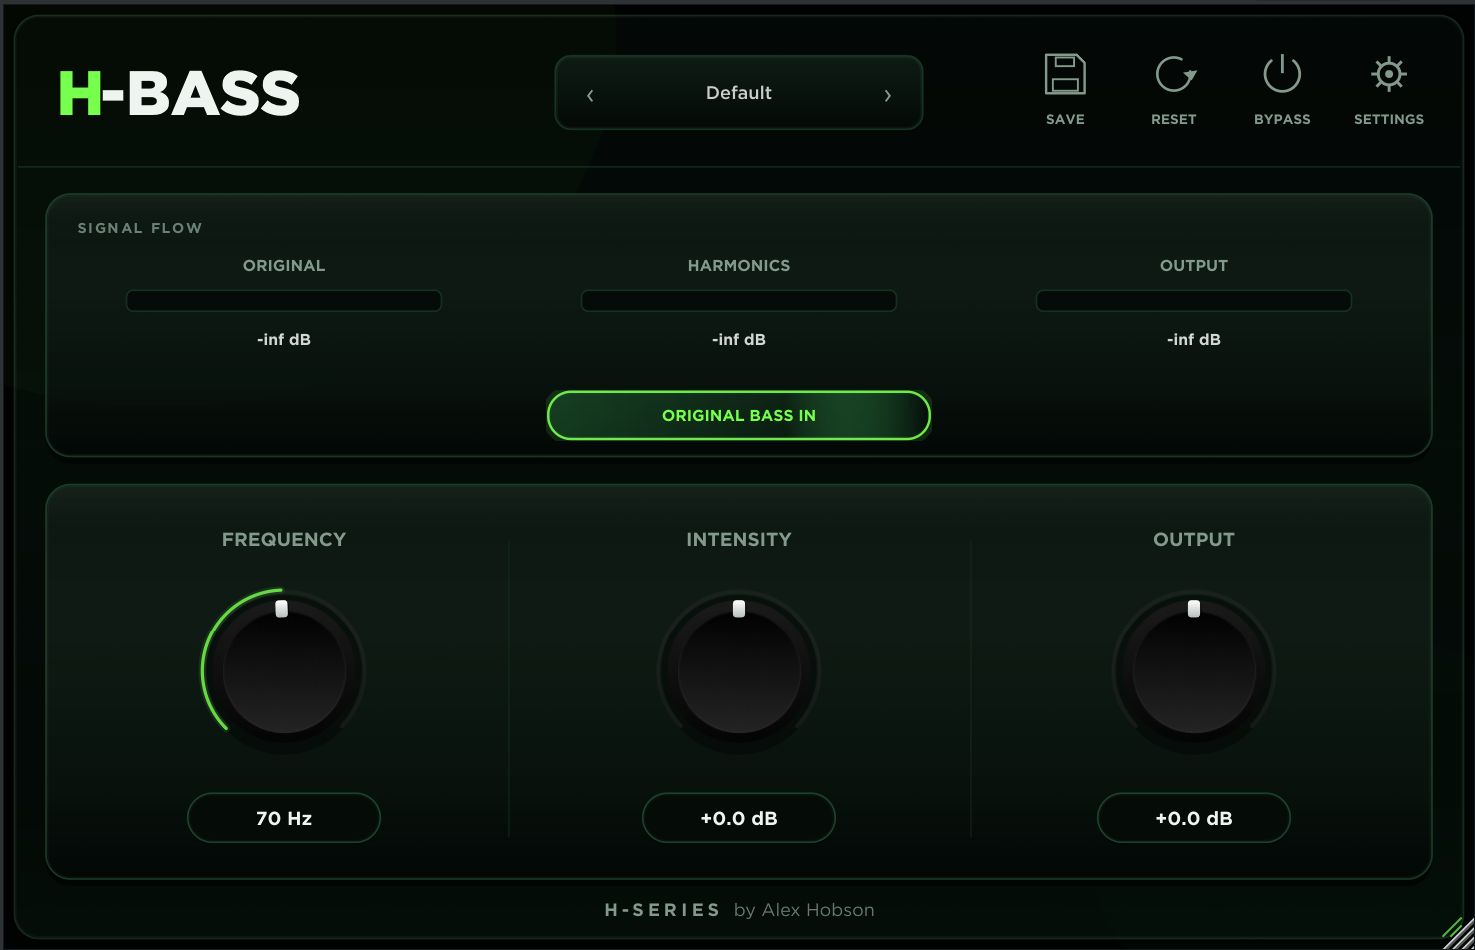Open the Default preset name selector

pos(739,93)
